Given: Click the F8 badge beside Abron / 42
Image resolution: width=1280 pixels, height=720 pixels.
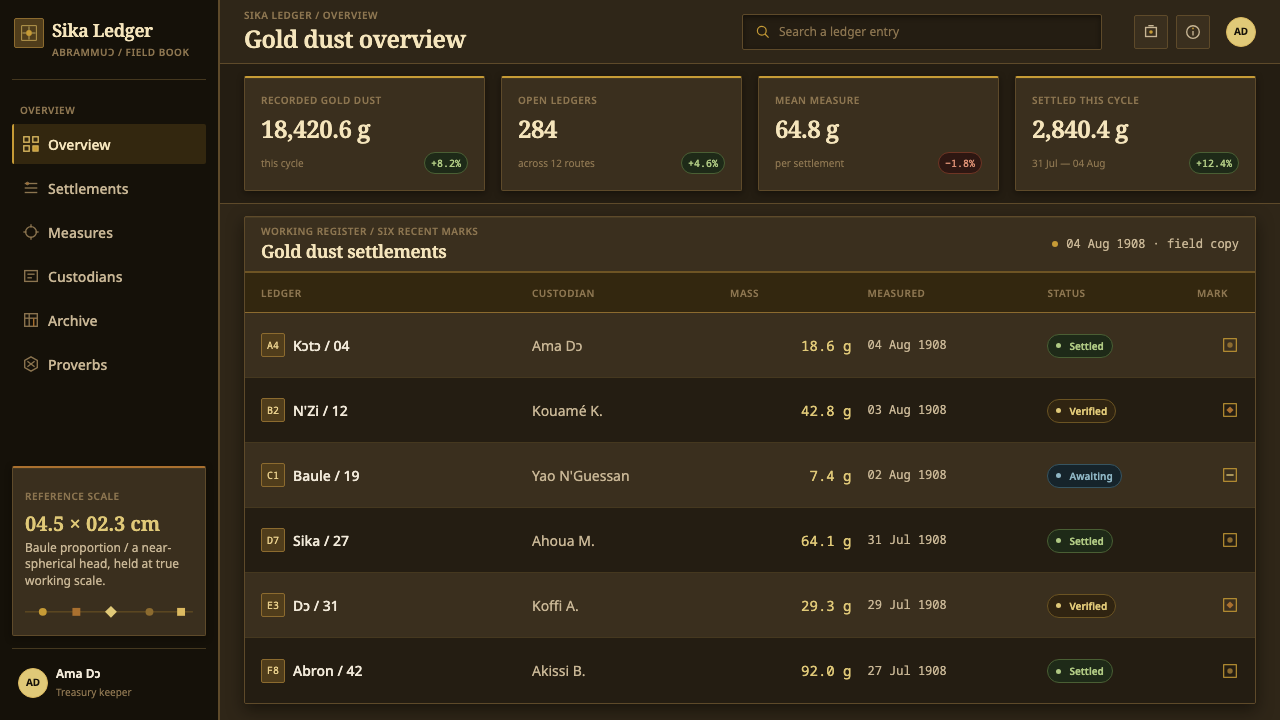Looking at the screenshot, I should point(273,670).
